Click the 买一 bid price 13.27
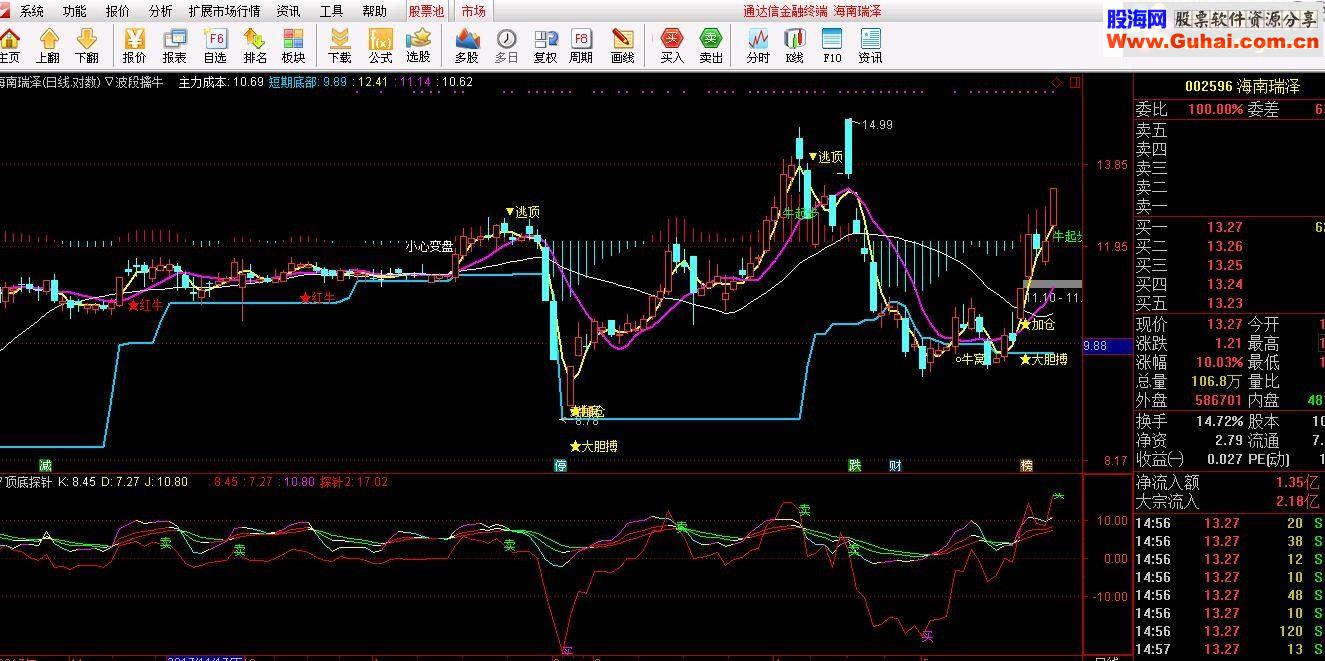 tap(1223, 227)
